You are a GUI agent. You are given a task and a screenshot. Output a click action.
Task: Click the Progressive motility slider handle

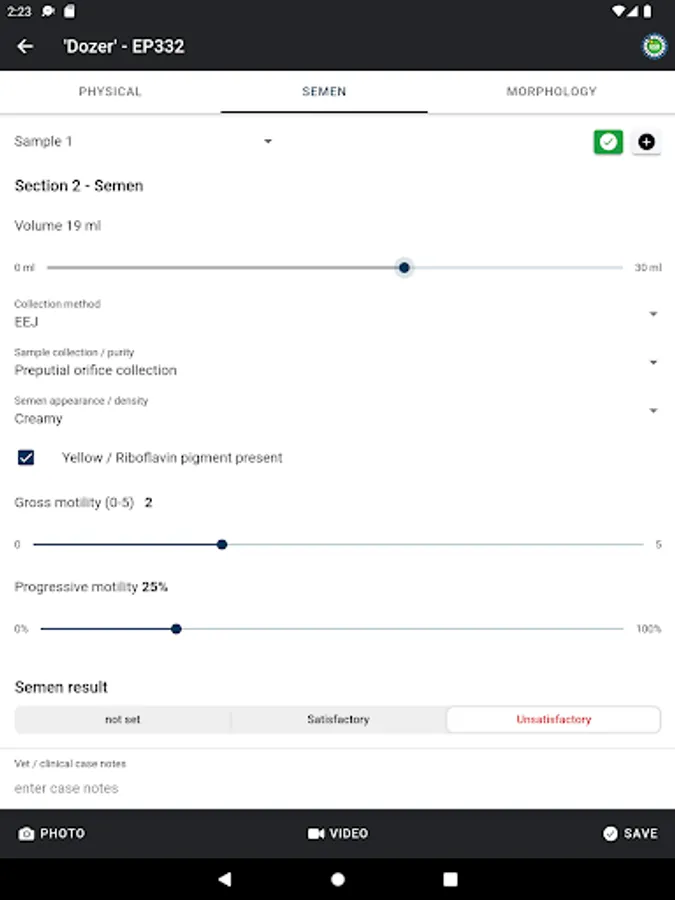click(176, 629)
